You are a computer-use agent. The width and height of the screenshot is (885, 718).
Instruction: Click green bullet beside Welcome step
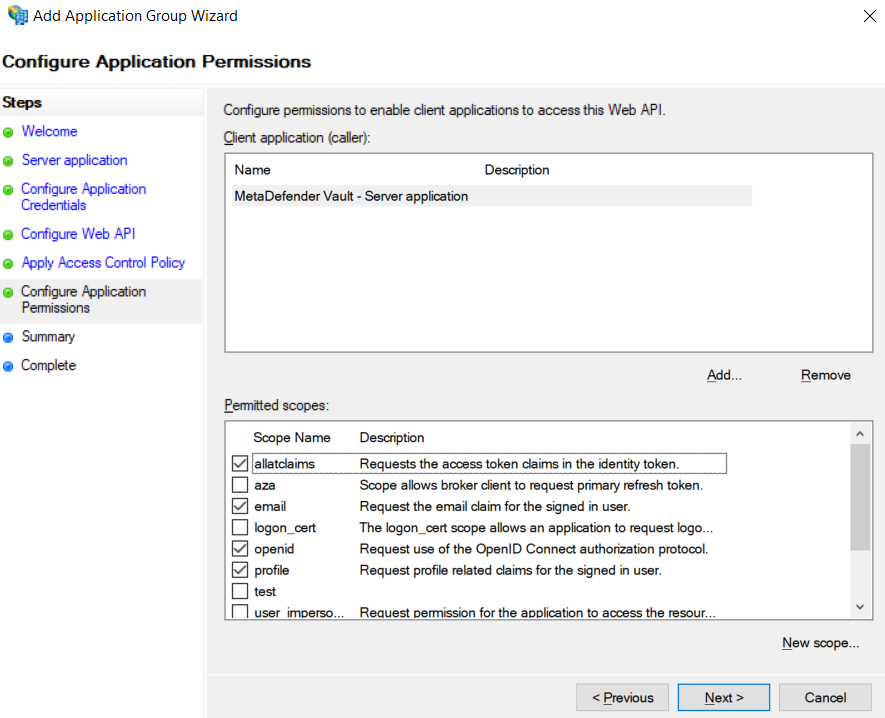point(8,133)
